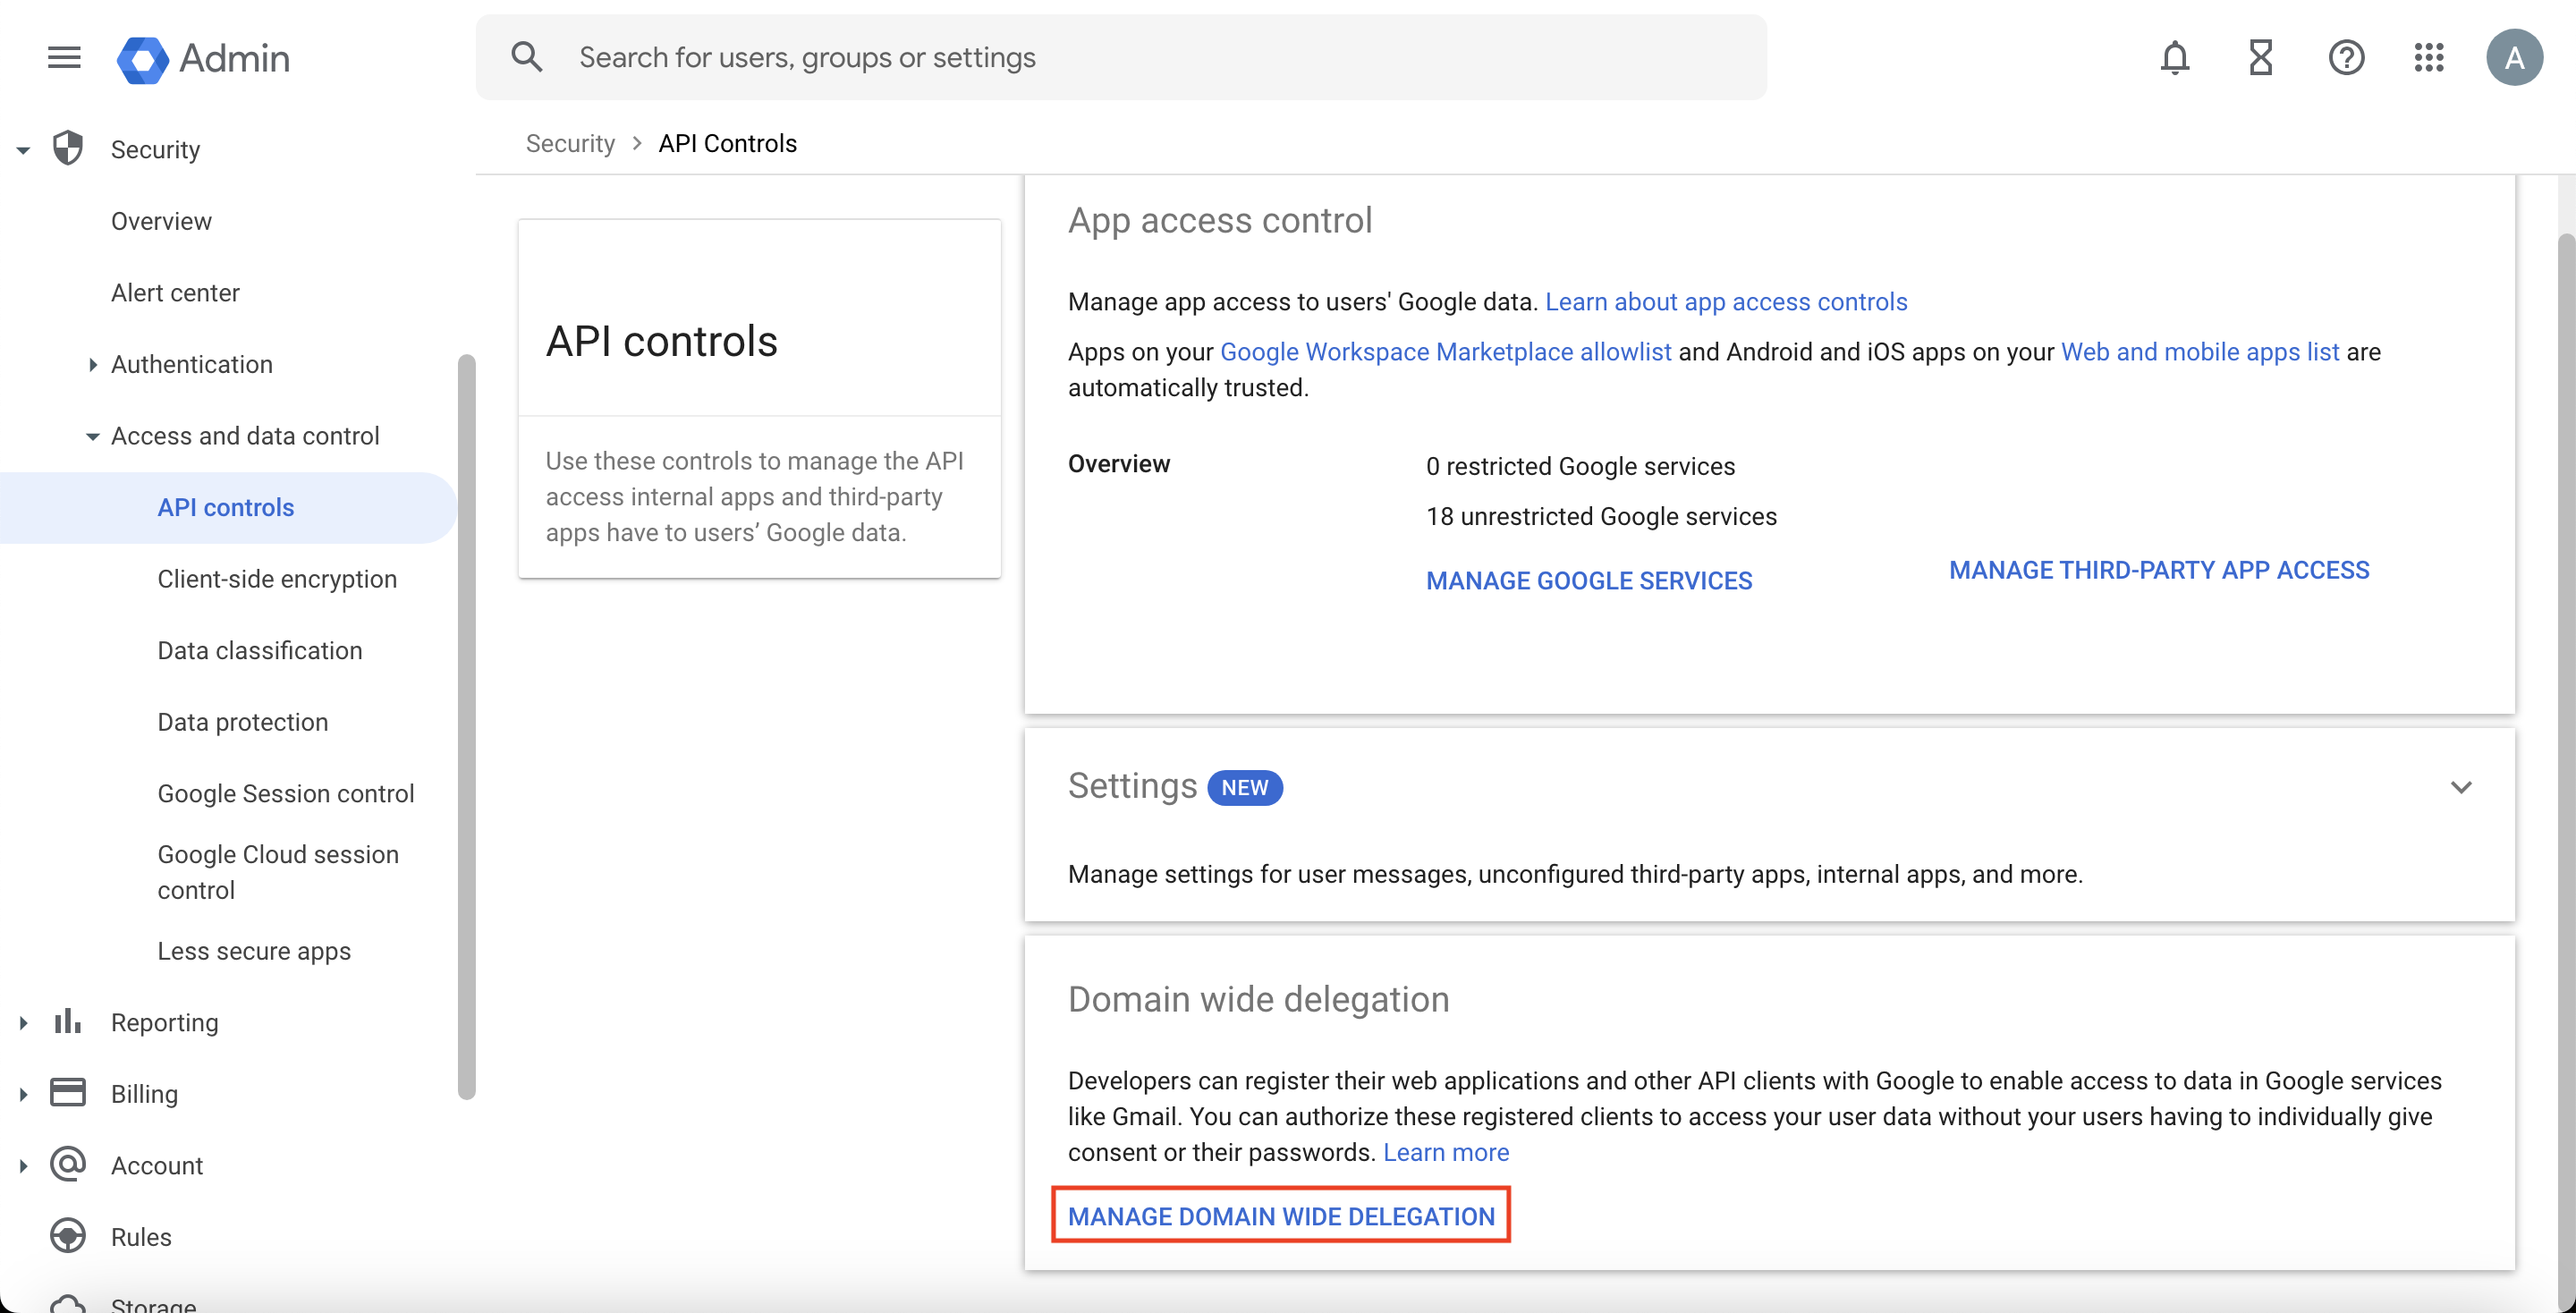Open the account avatar menu
Viewport: 2576px width, 1313px height.
click(x=2514, y=57)
